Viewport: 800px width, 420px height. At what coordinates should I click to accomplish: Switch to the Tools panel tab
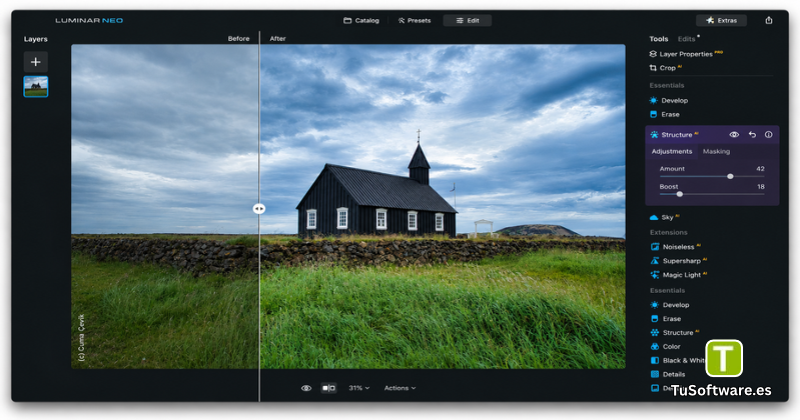click(x=659, y=39)
